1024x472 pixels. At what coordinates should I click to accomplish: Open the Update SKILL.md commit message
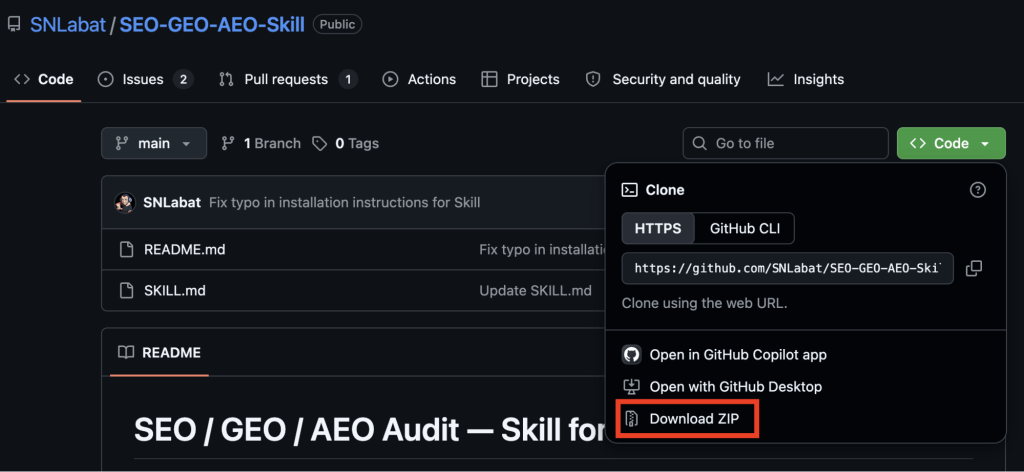click(x=536, y=291)
